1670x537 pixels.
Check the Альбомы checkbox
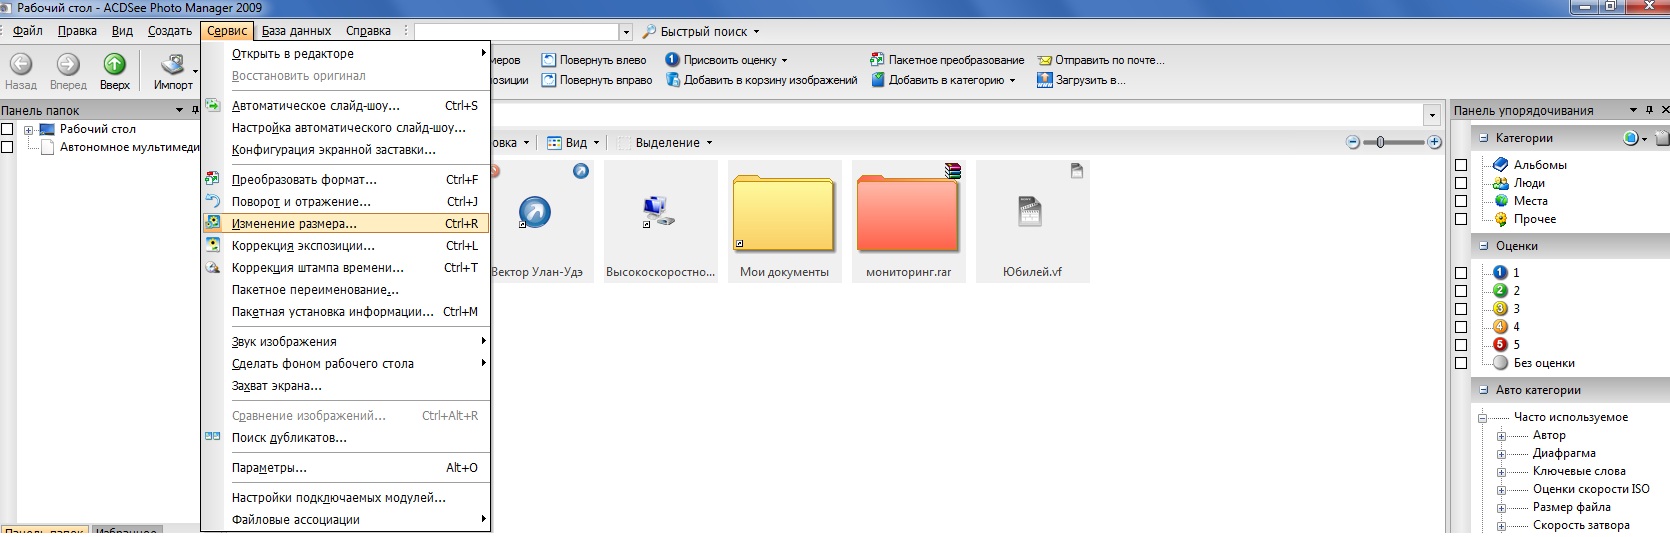[1461, 165]
